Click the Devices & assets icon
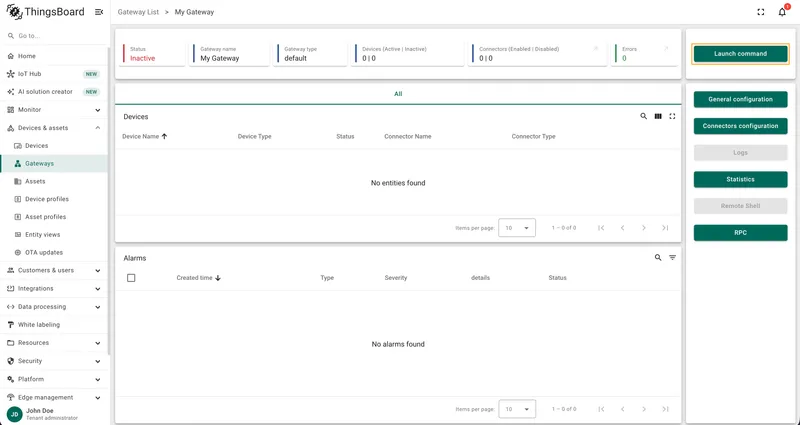Screen dimensions: 800x425 (10, 128)
